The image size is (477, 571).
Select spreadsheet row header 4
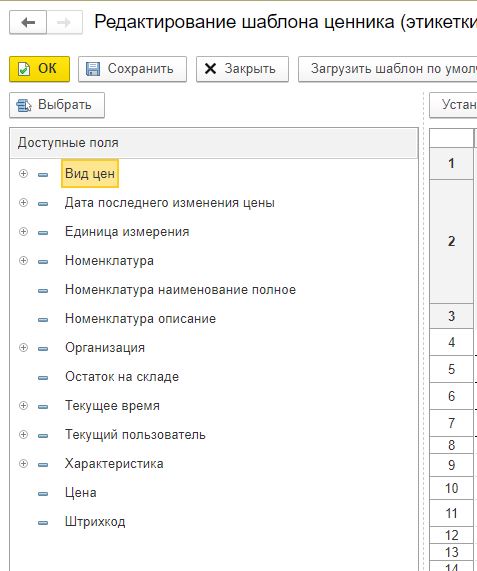coord(452,342)
